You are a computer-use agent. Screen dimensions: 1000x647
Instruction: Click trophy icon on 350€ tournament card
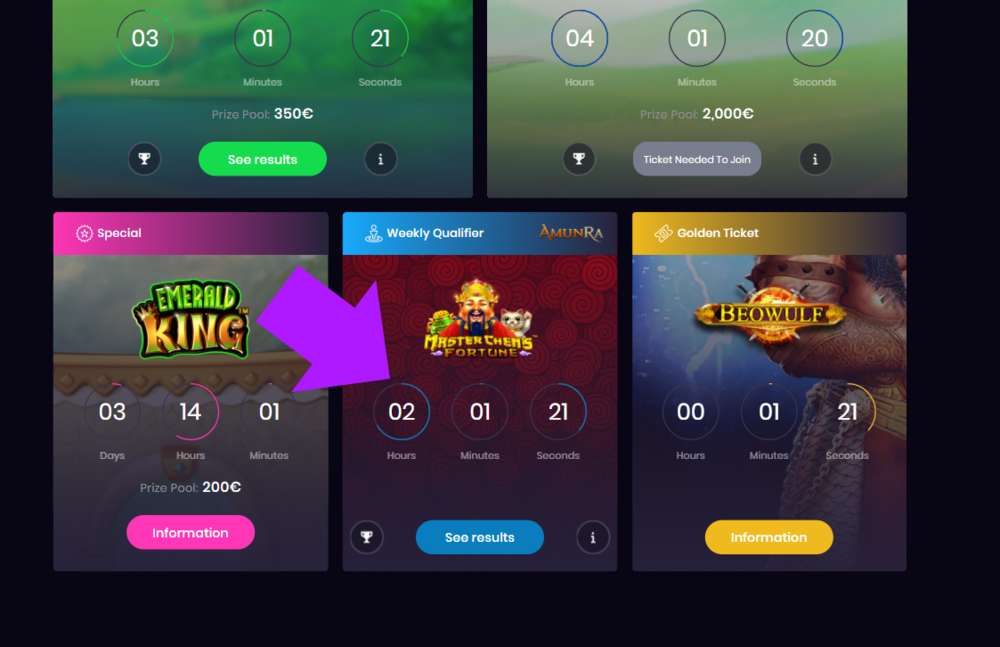(145, 159)
